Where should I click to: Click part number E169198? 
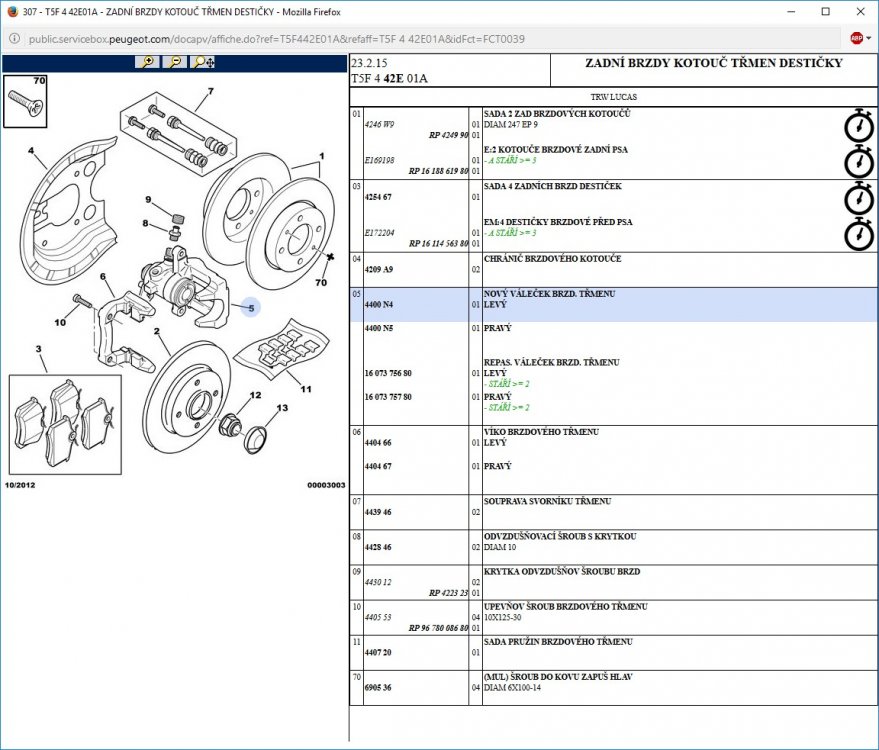(x=379, y=160)
